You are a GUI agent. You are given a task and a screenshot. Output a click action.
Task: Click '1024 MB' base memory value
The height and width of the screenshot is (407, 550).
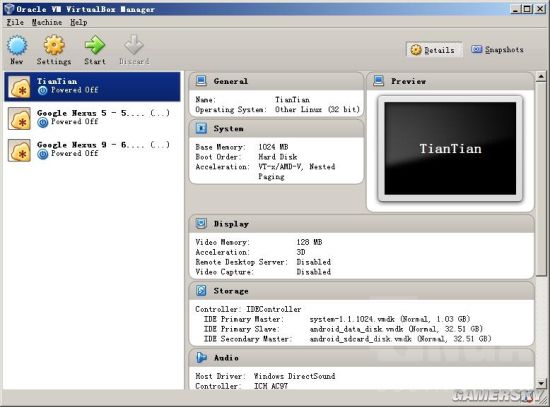(273, 147)
